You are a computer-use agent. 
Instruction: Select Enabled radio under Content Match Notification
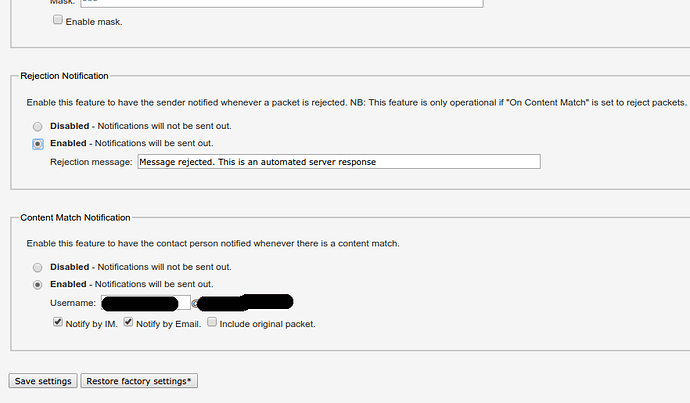(37, 285)
